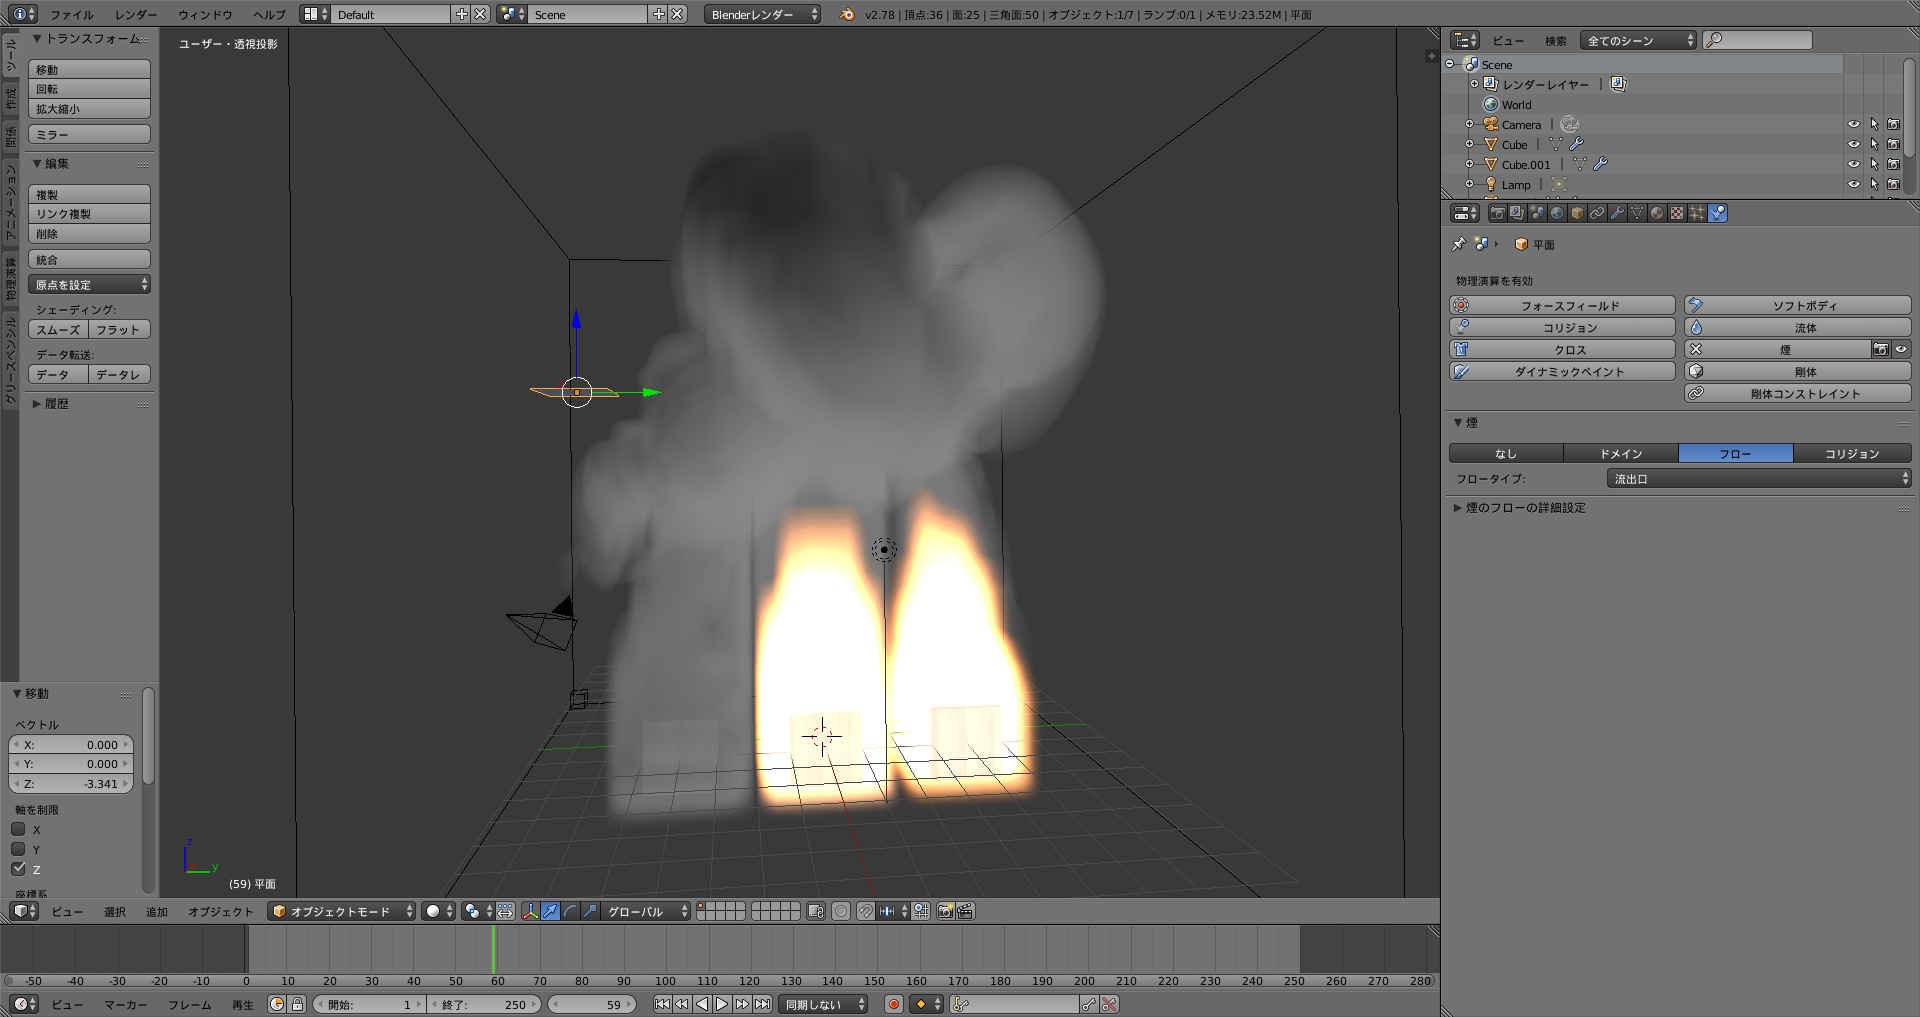This screenshot has width=1920, height=1017.
Task: Open the Render camera properties tab
Action: pos(1497,213)
